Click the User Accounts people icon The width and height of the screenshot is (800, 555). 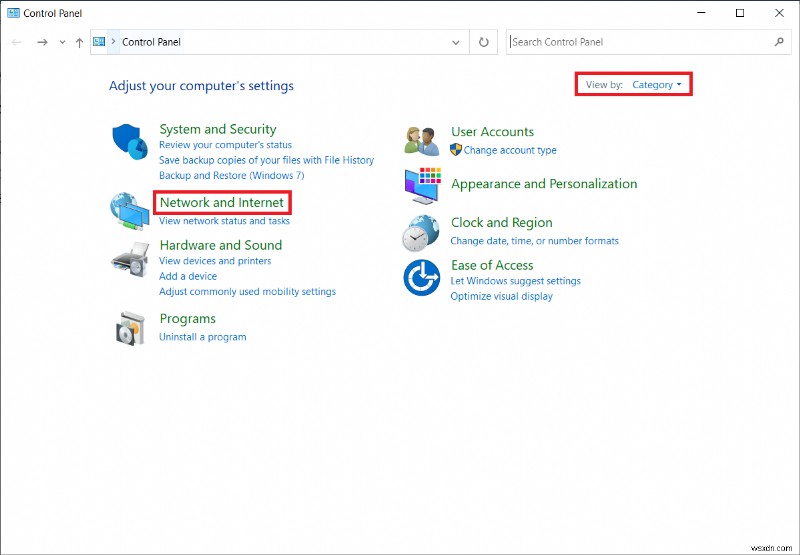click(x=421, y=141)
